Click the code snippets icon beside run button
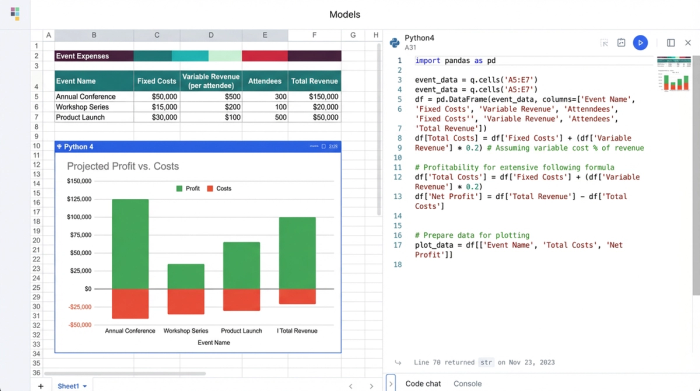The height and width of the screenshot is (391, 700). [621, 43]
